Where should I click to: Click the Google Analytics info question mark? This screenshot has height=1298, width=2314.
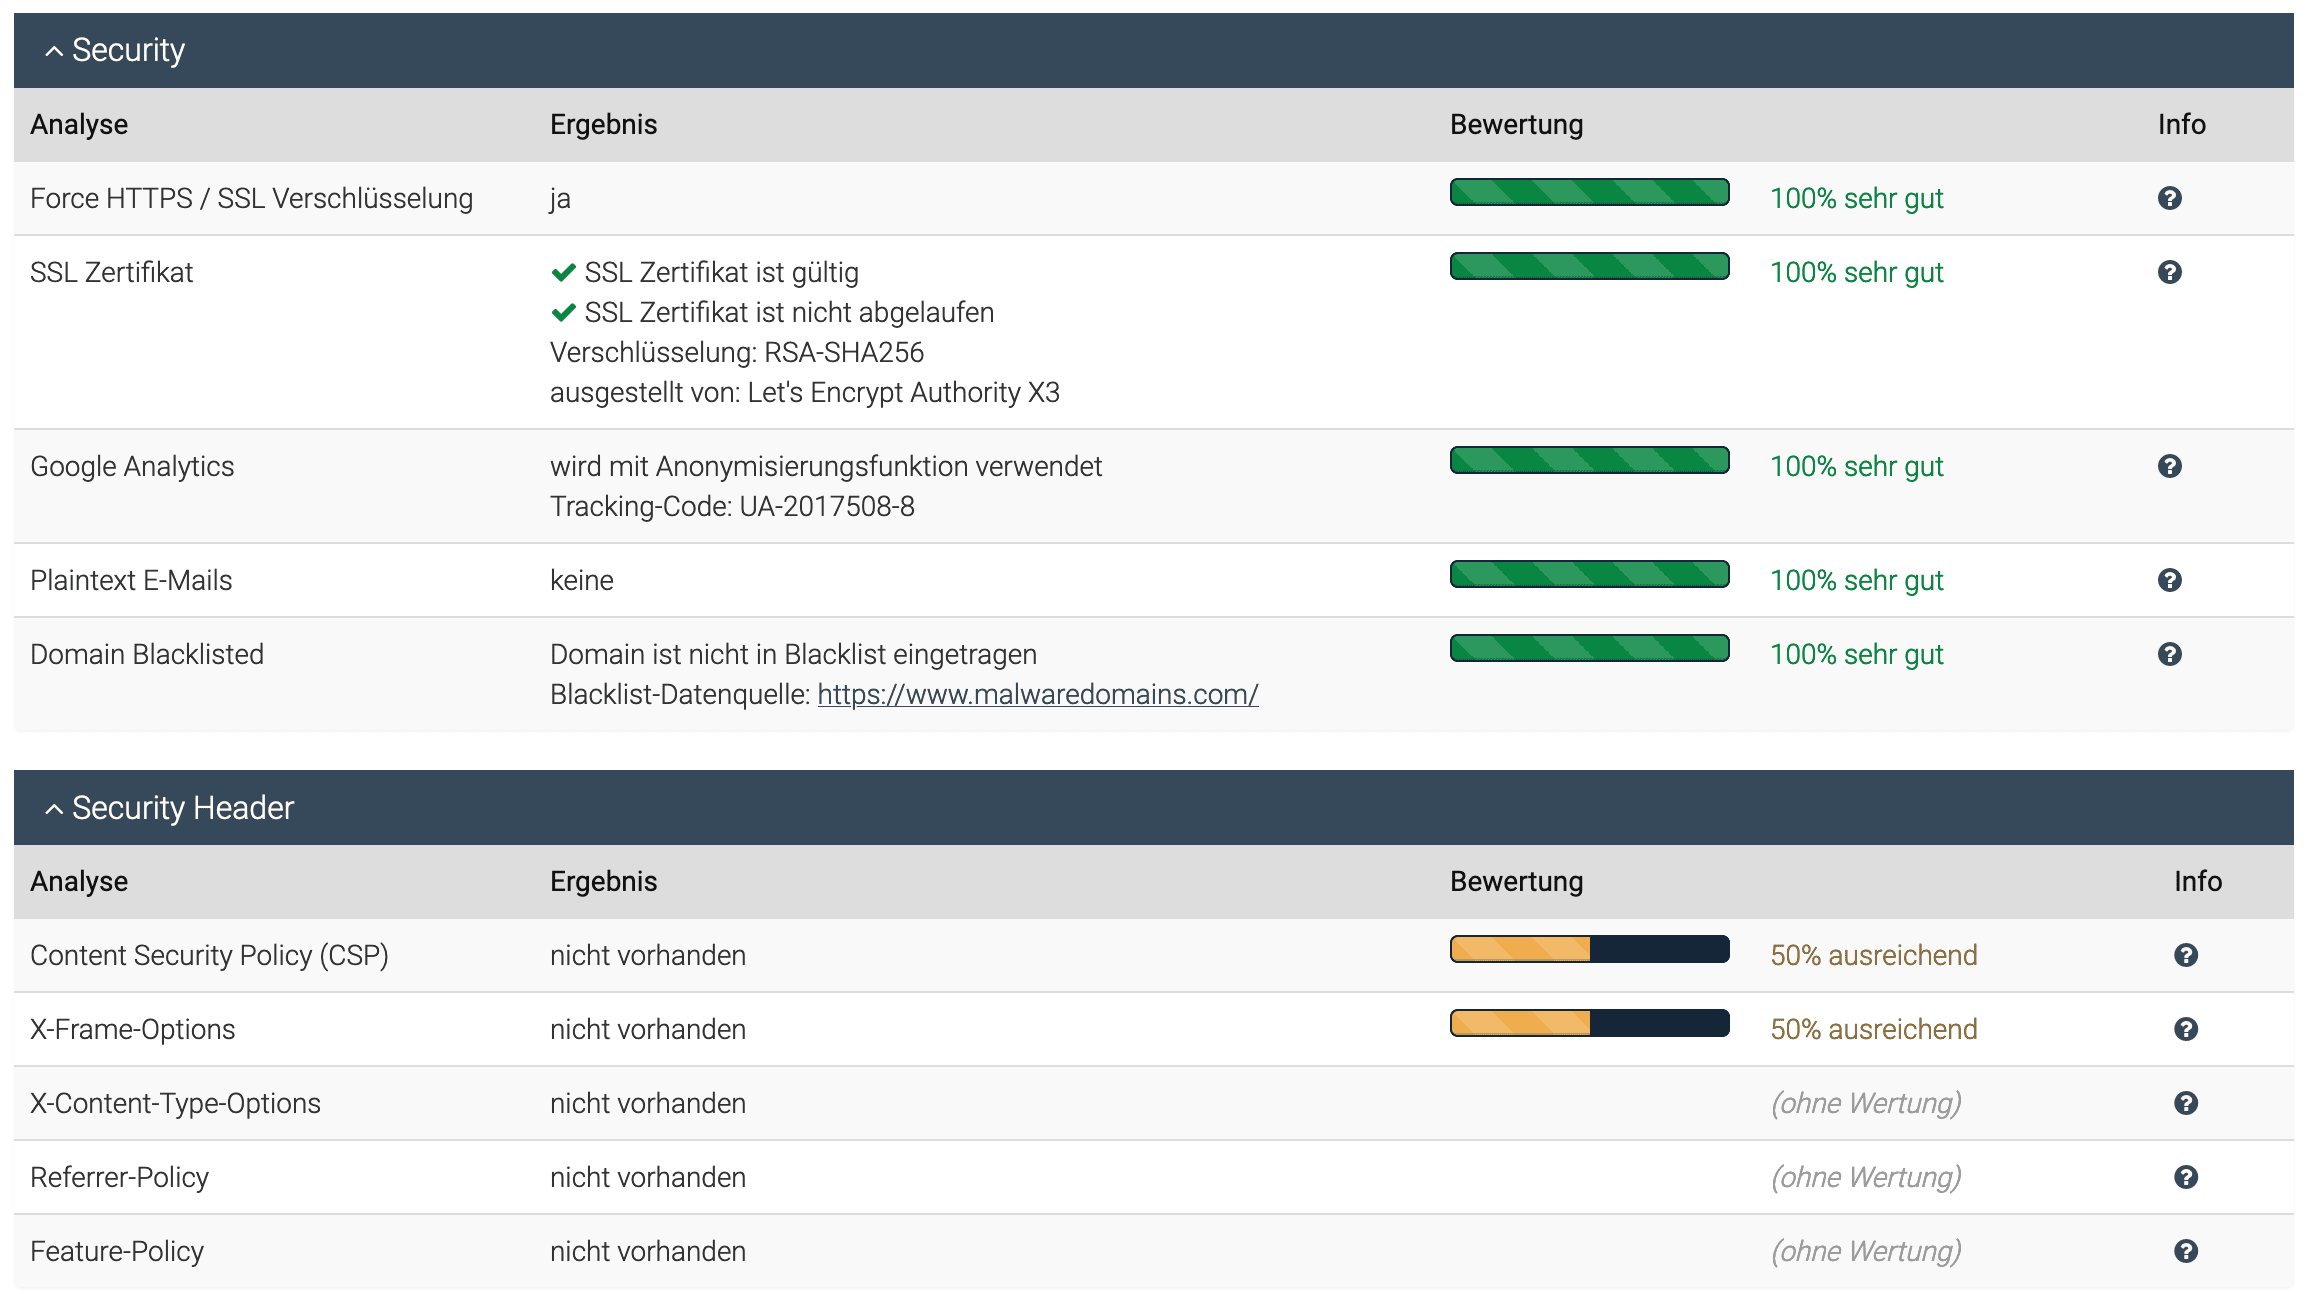click(x=2169, y=466)
